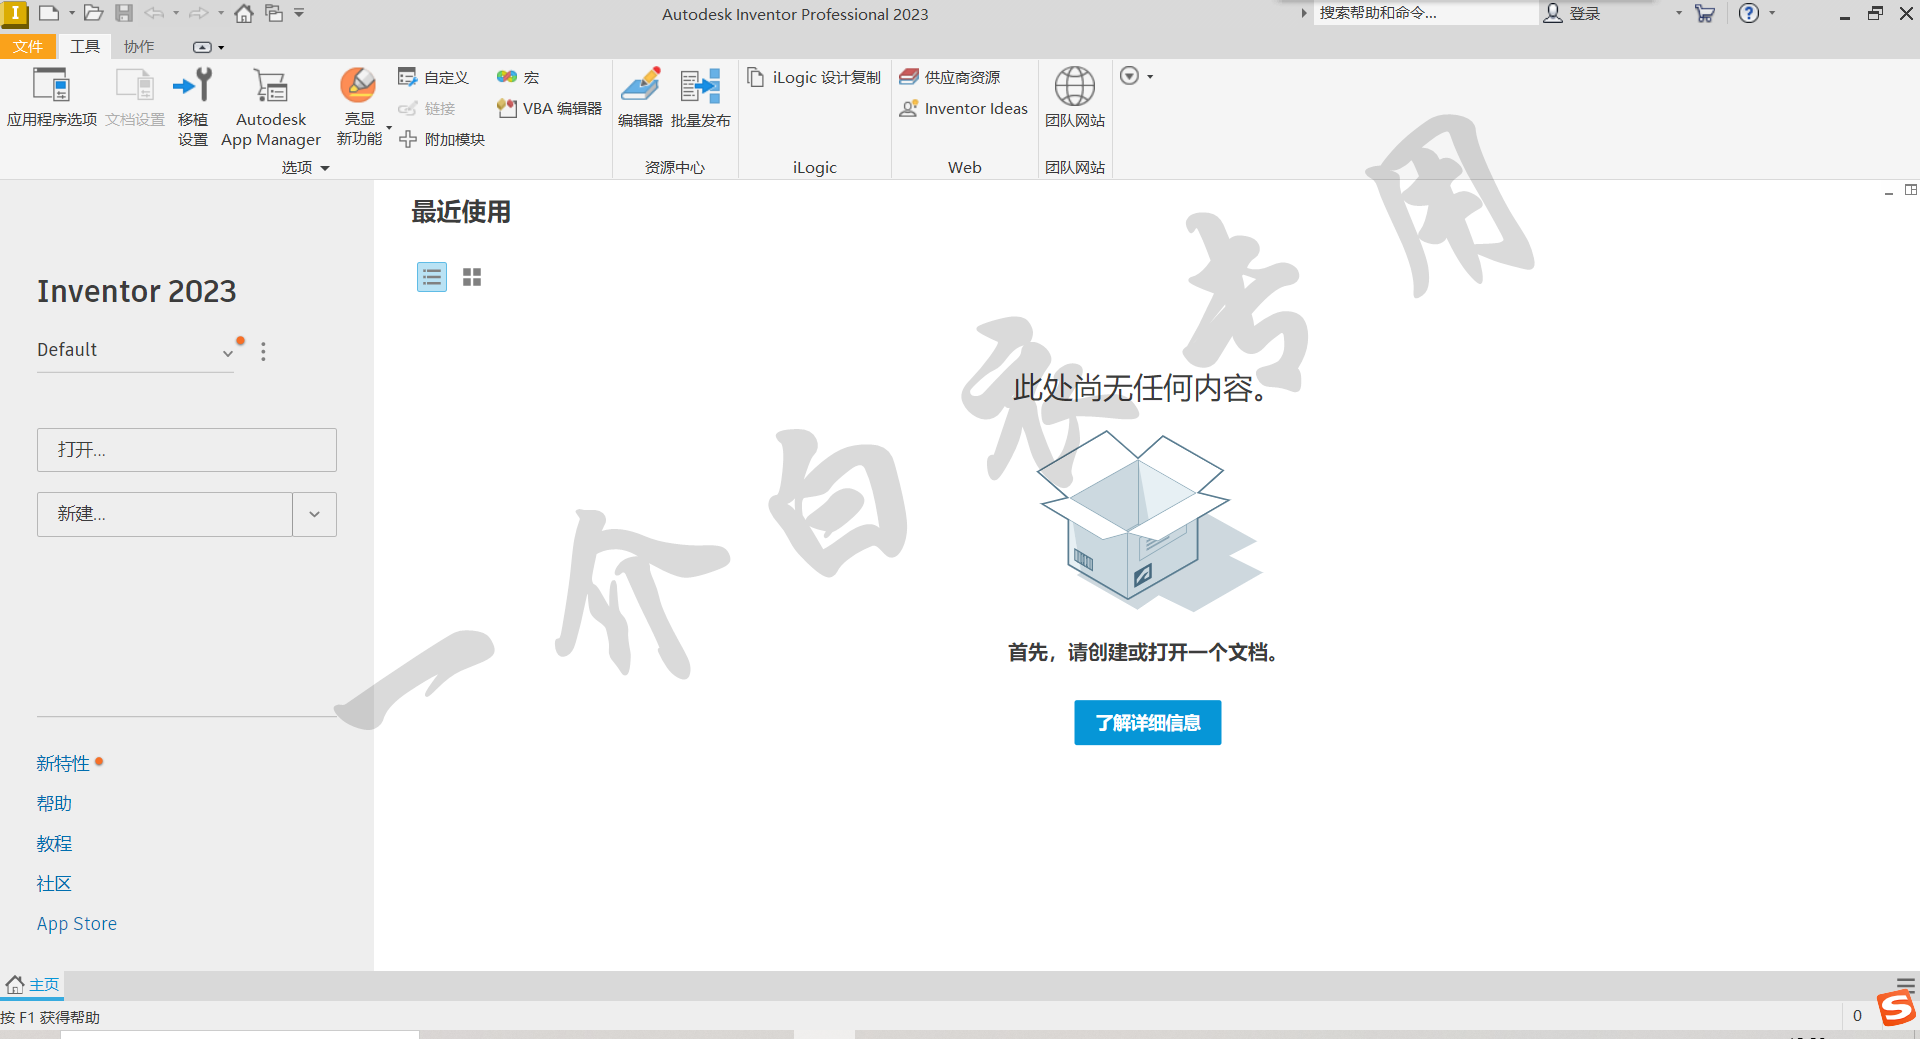
Task: Switch recent files to grid view
Action: click(472, 277)
